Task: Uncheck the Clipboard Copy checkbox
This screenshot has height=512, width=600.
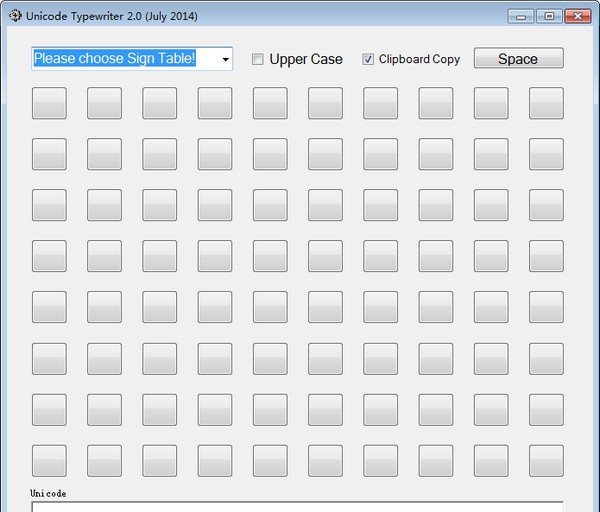Action: (x=368, y=59)
